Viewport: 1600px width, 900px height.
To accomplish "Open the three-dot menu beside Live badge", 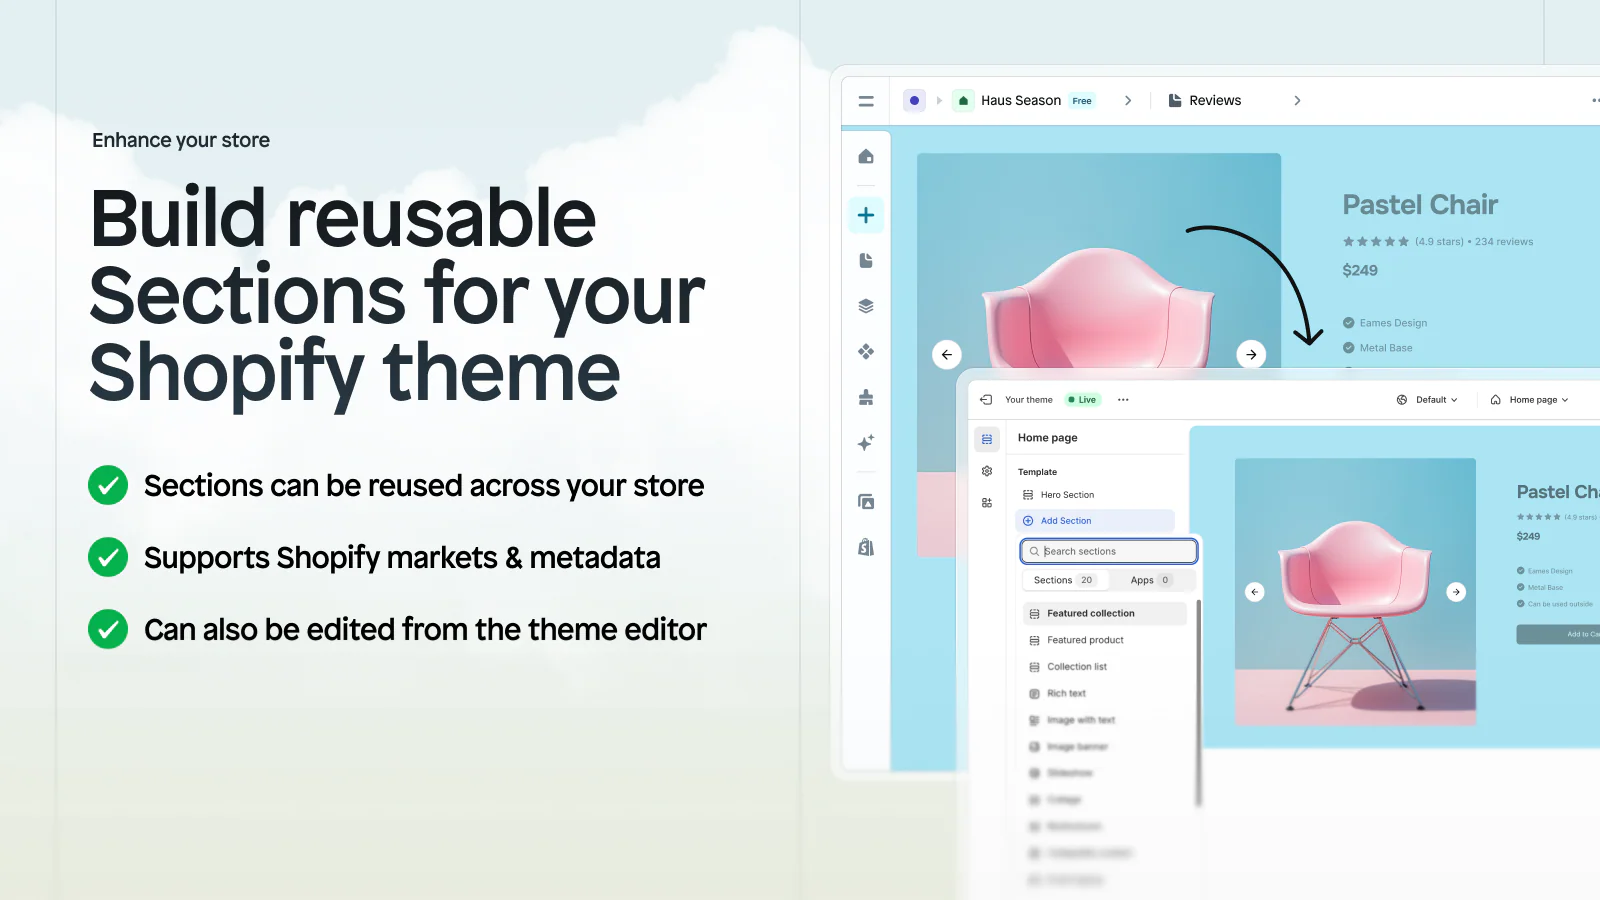I will (x=1123, y=400).
